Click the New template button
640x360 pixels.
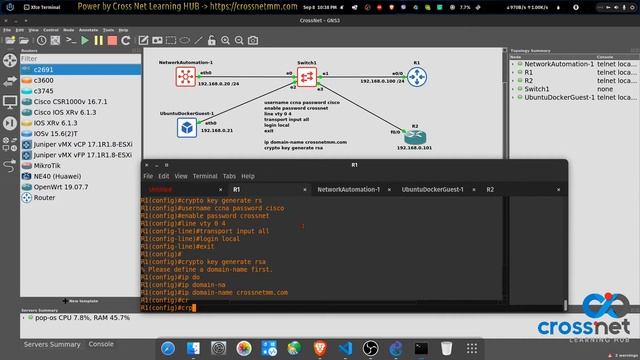(80, 301)
